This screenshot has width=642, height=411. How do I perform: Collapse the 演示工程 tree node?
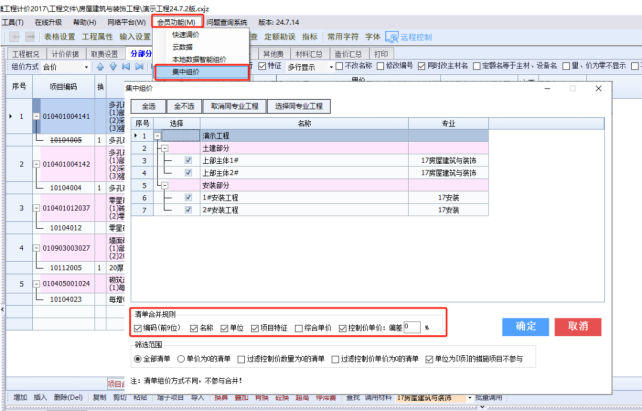tap(158, 136)
